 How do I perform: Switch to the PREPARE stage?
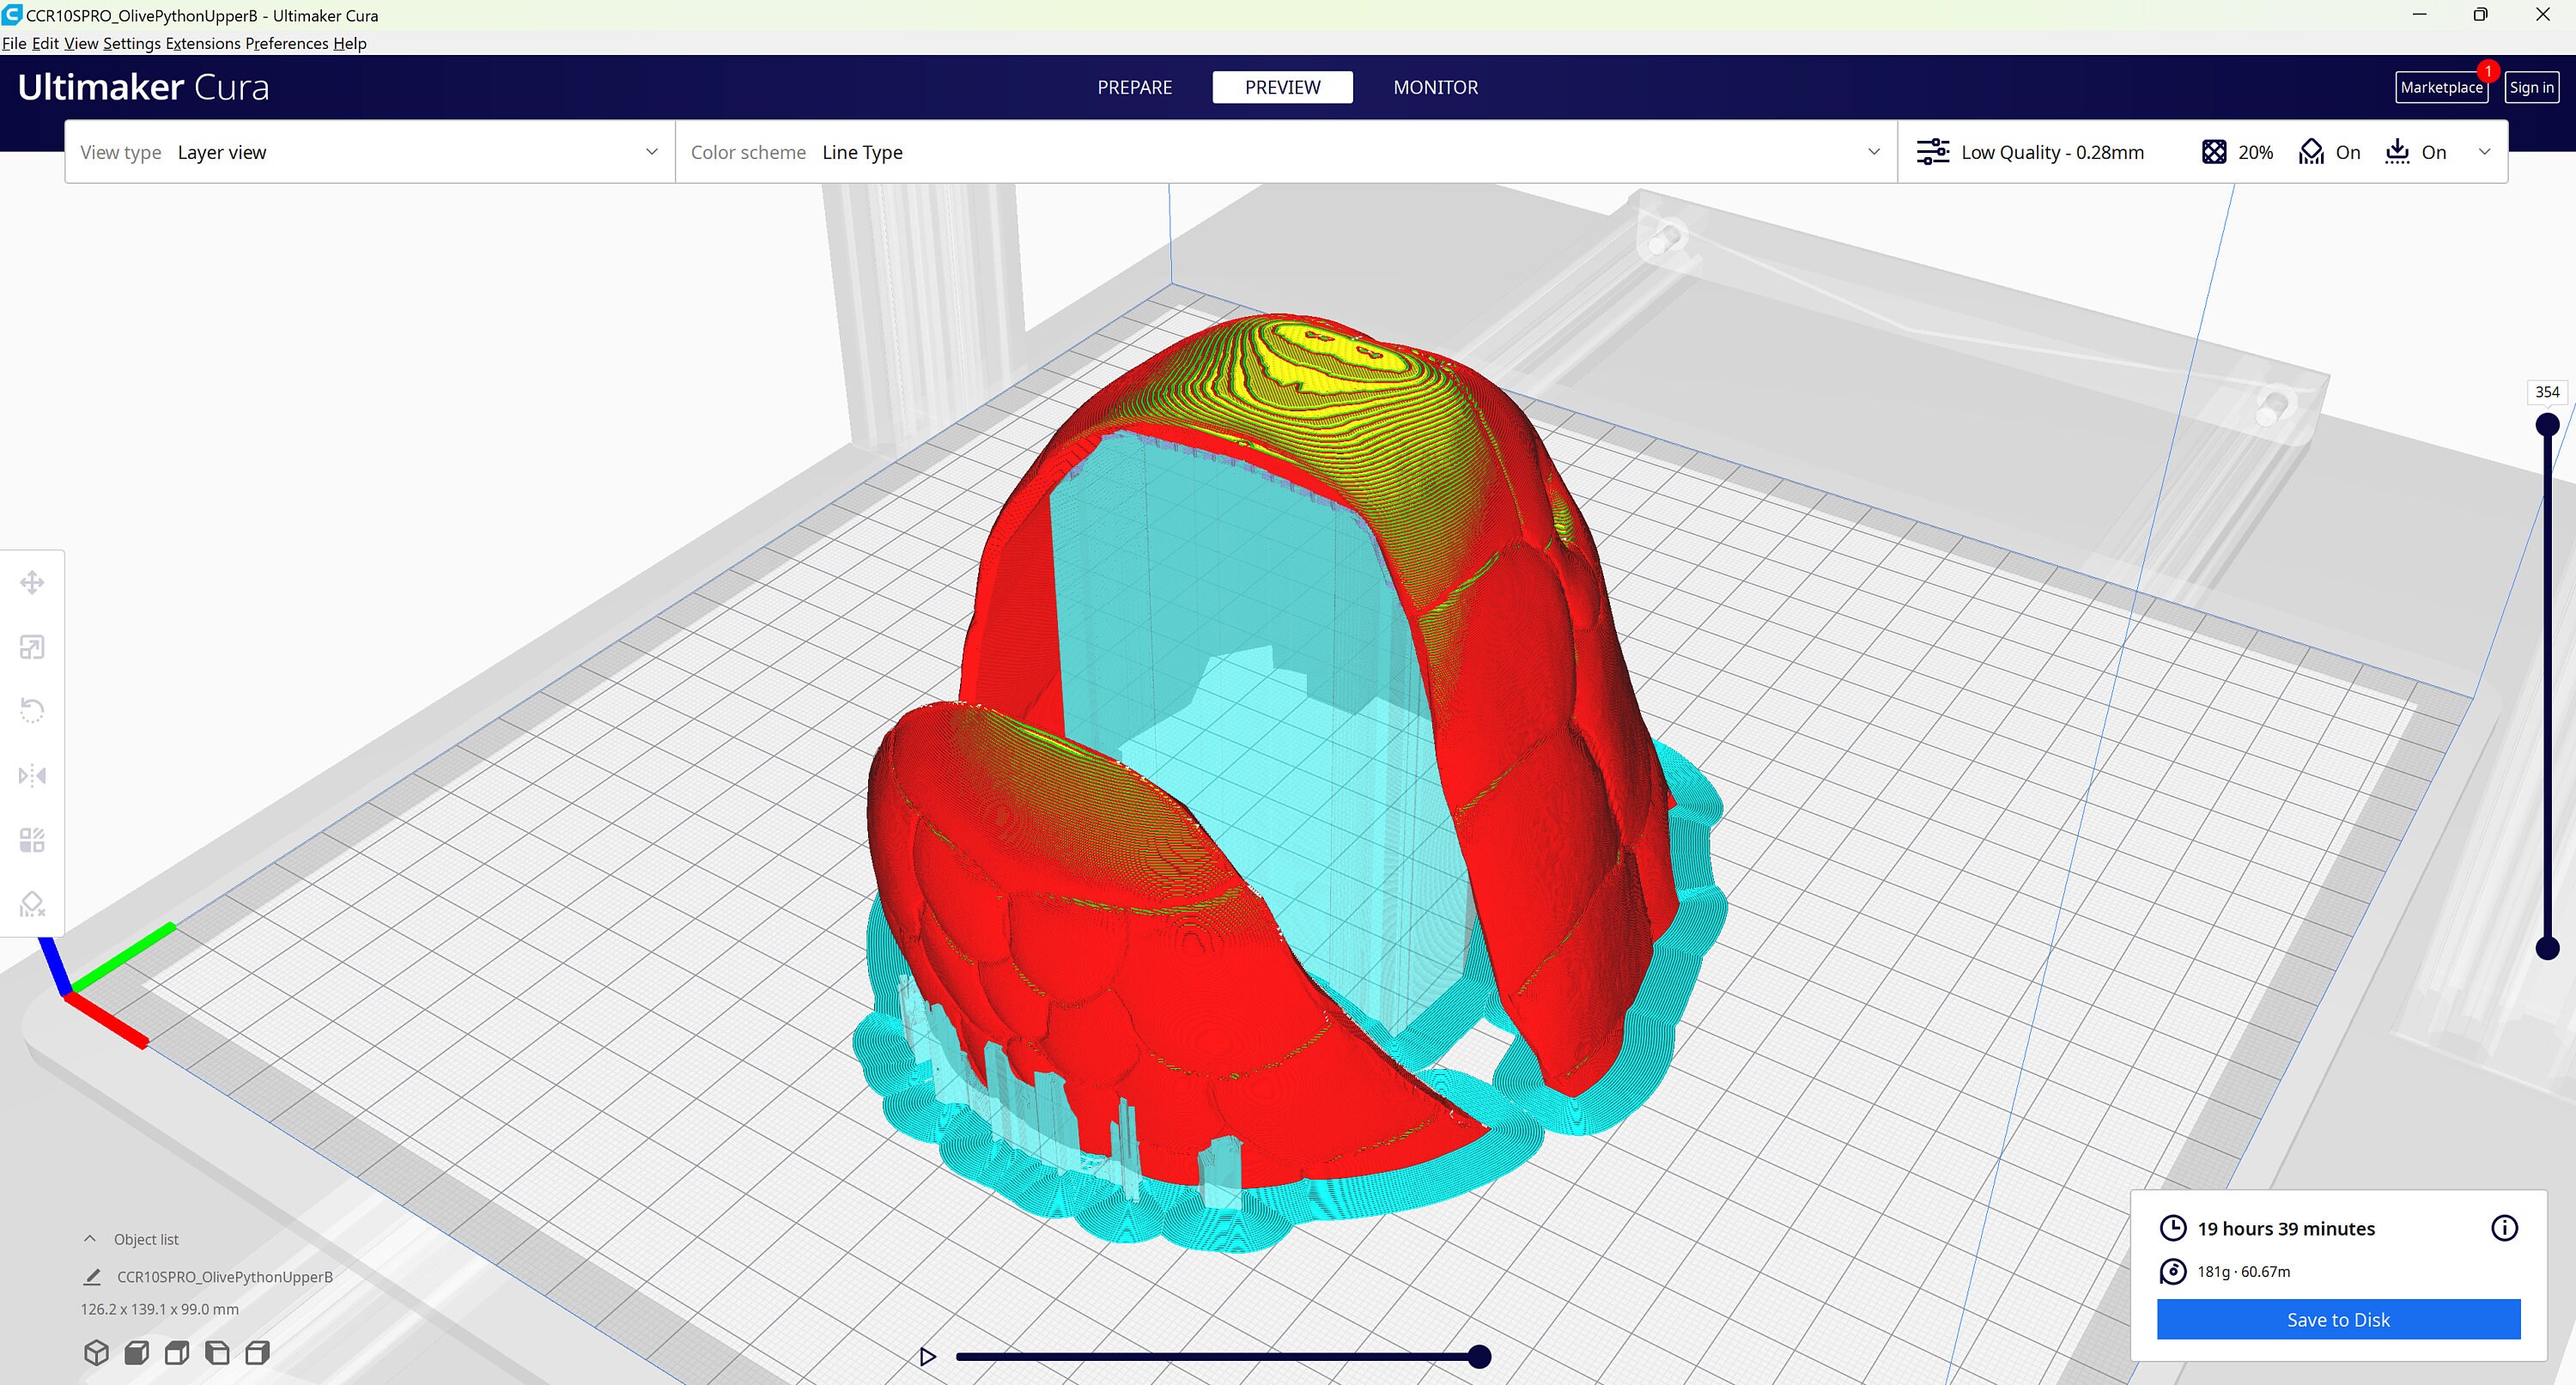[x=1134, y=87]
